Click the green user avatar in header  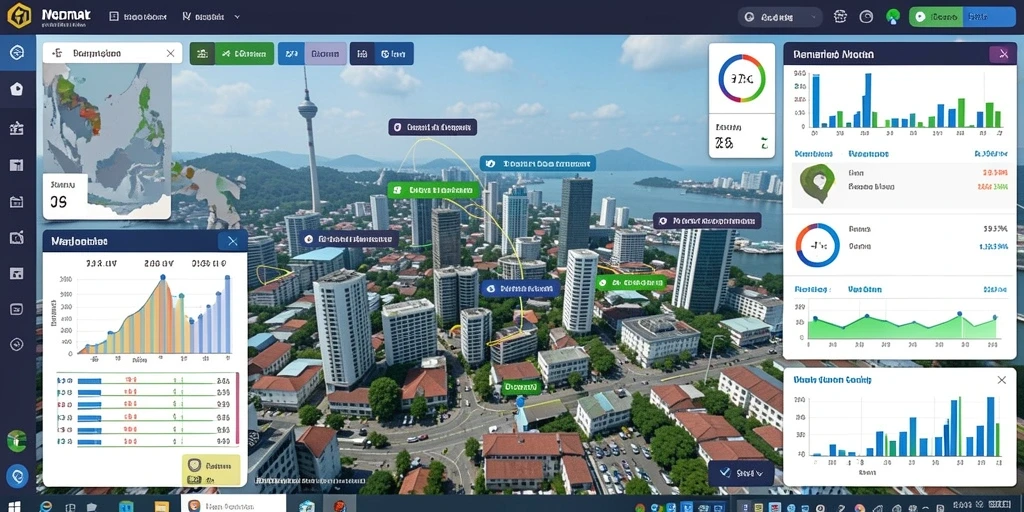coord(892,17)
